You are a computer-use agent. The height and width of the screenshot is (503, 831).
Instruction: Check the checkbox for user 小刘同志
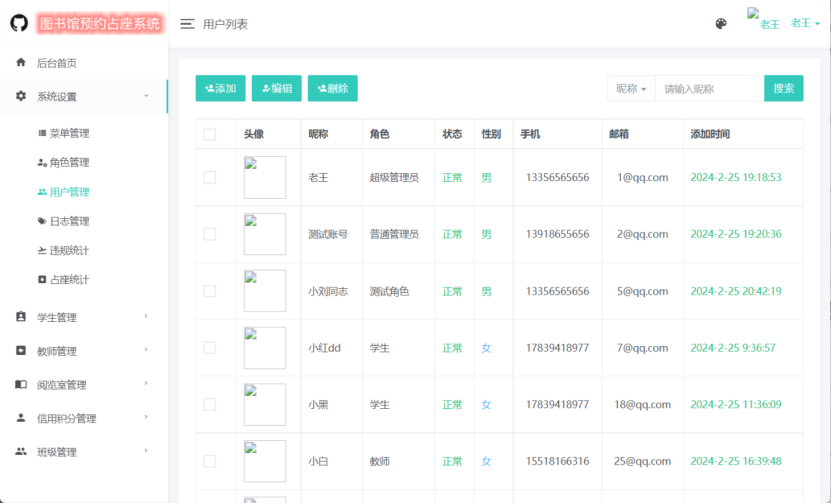click(210, 291)
